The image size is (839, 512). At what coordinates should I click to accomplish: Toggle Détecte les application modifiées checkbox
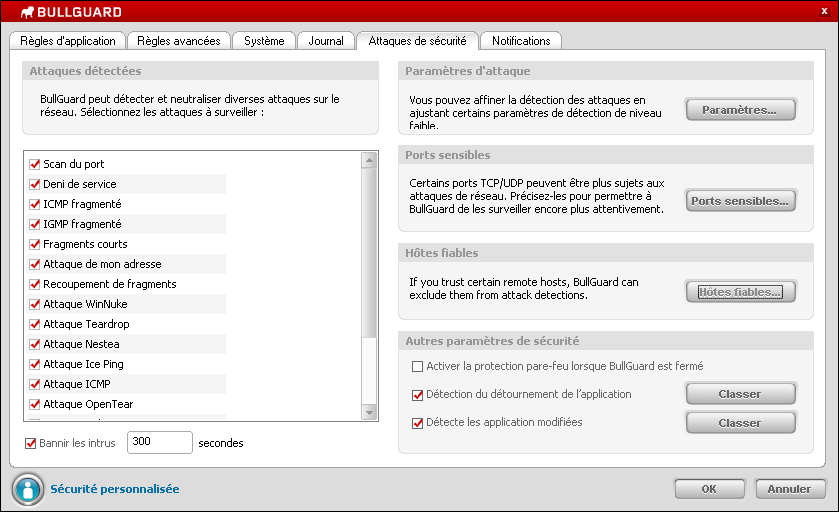(x=417, y=423)
